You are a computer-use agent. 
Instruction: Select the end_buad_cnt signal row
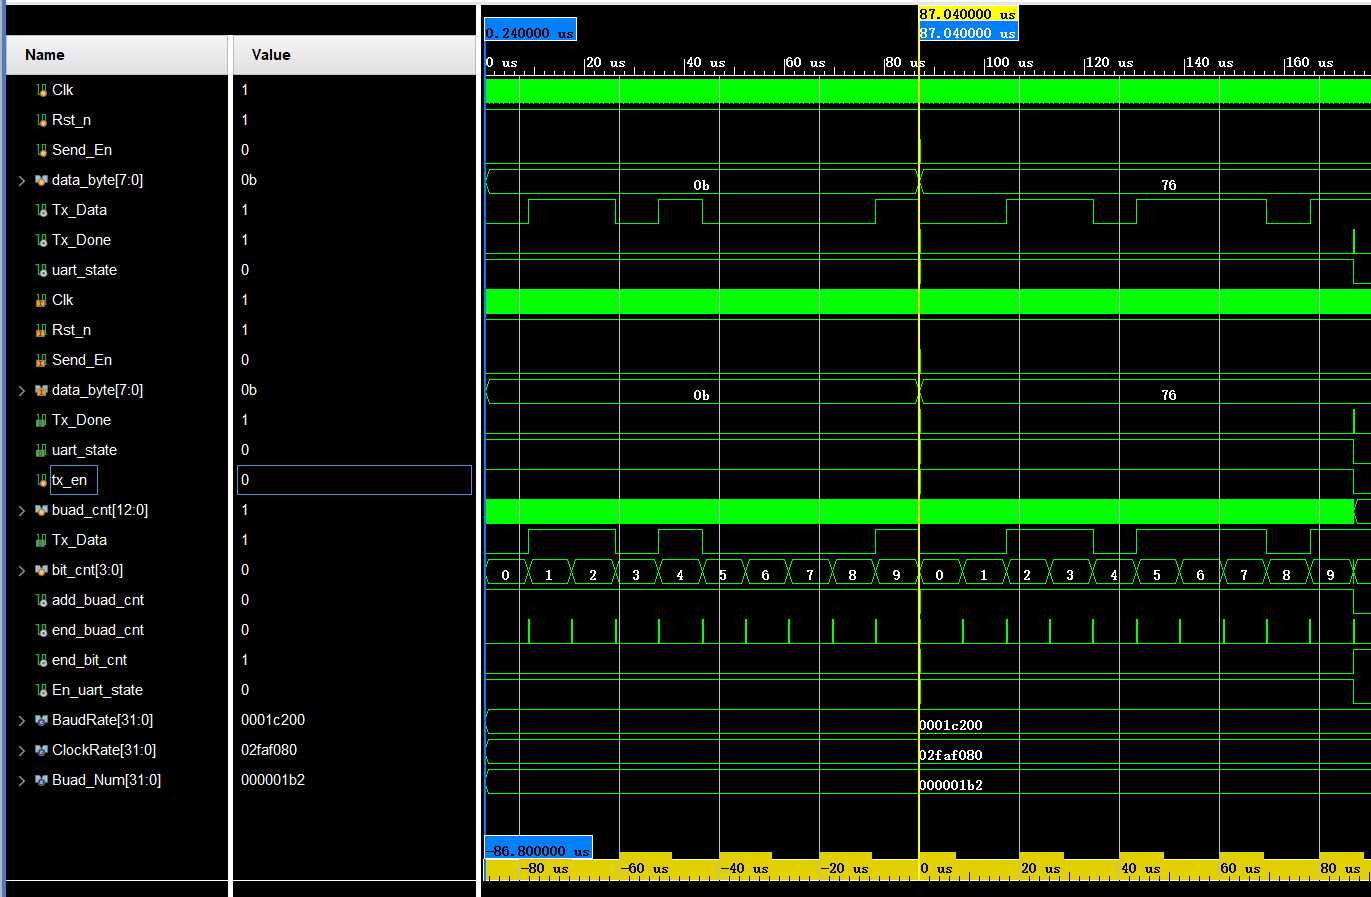[x=98, y=630]
